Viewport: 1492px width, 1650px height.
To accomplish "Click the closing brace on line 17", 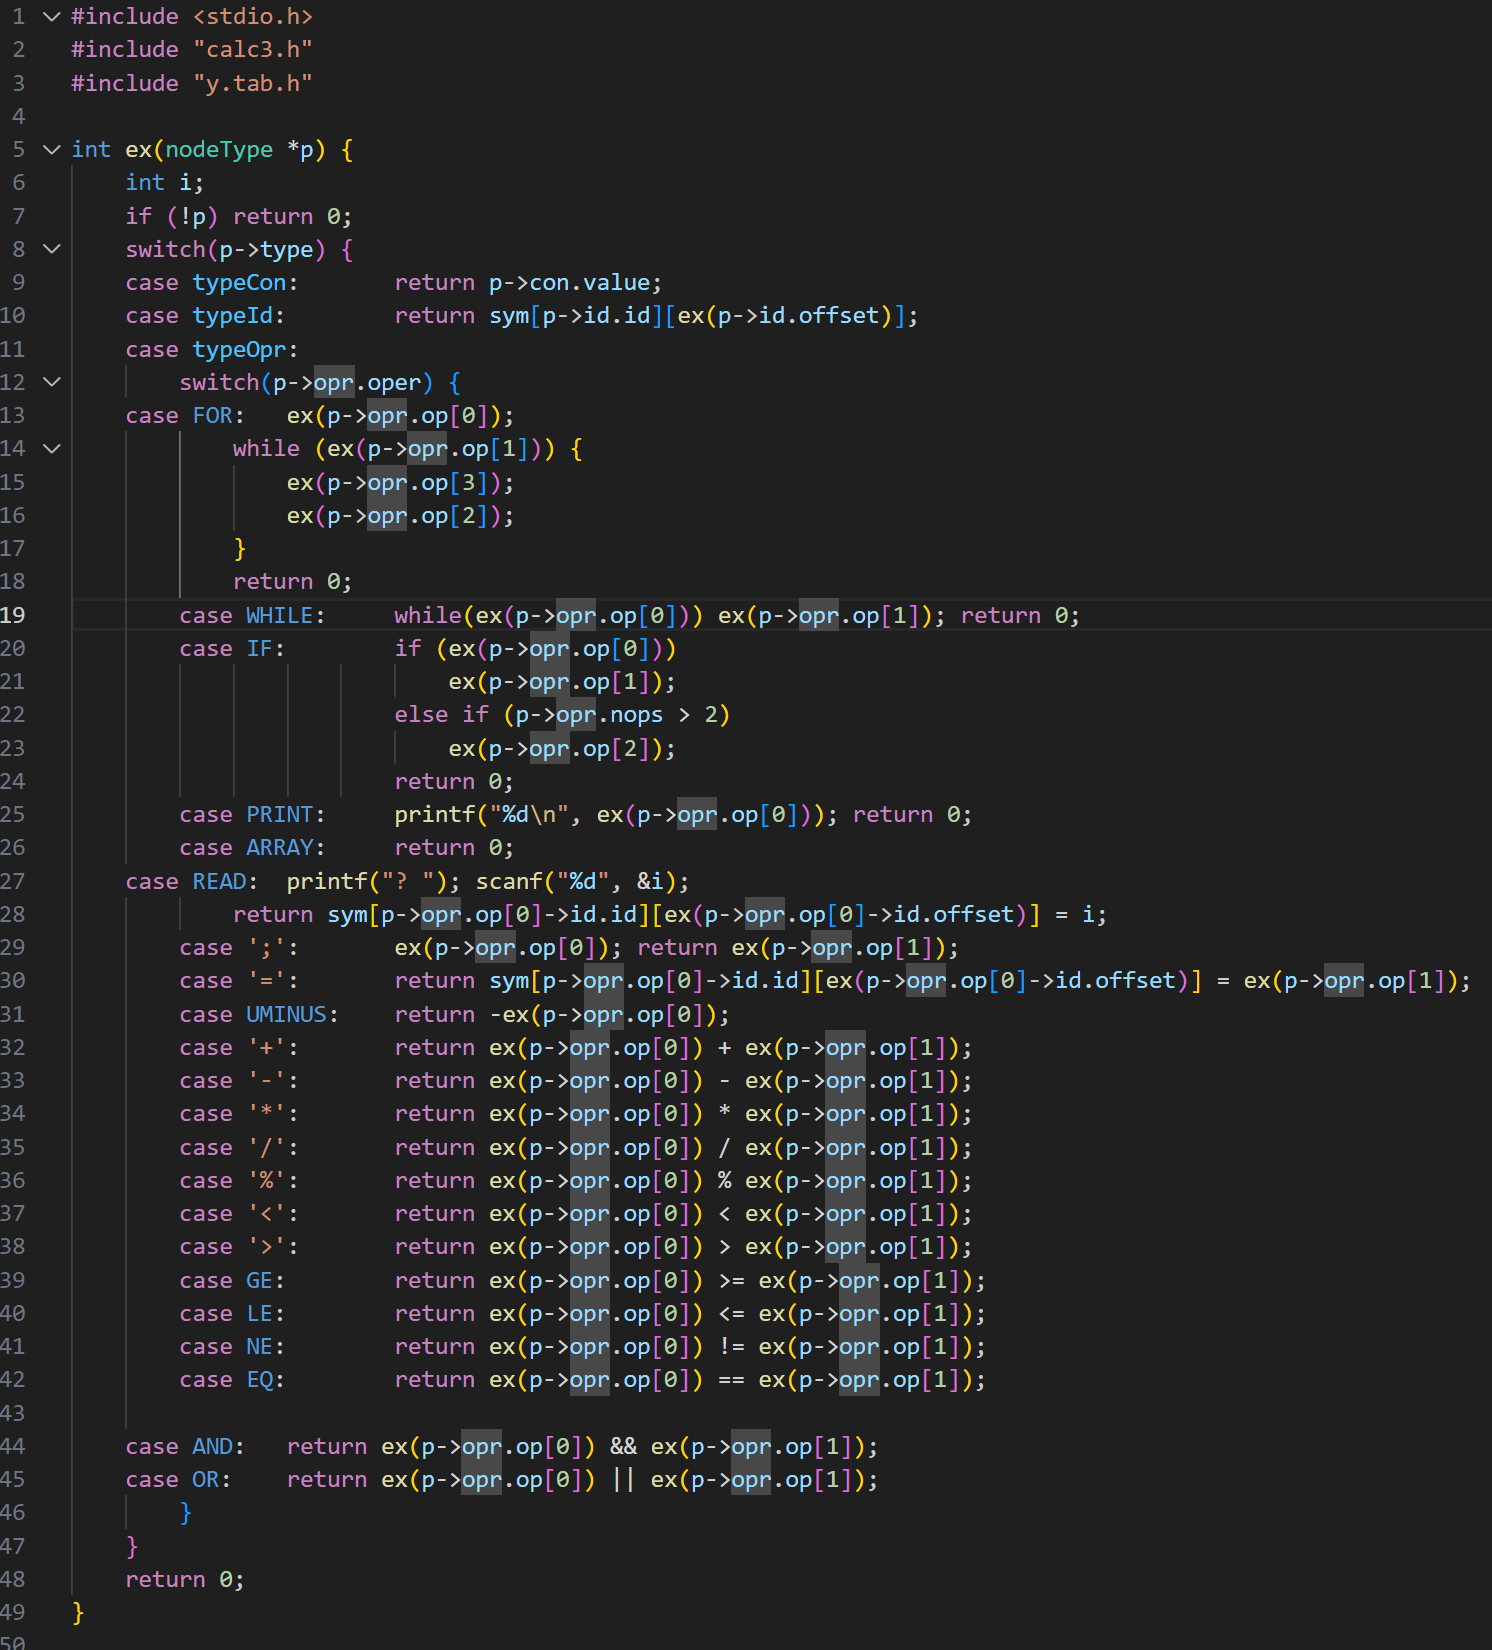I will 240,549.
